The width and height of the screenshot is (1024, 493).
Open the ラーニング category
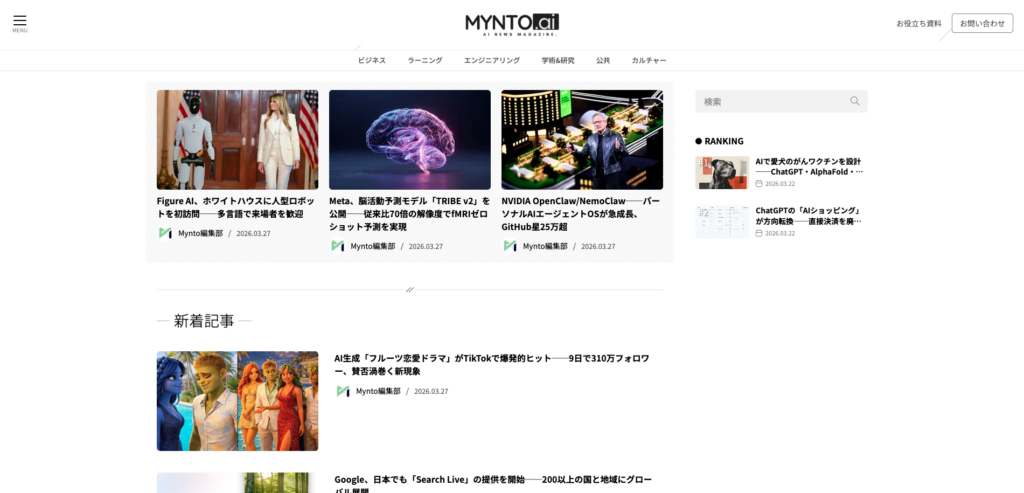click(424, 60)
